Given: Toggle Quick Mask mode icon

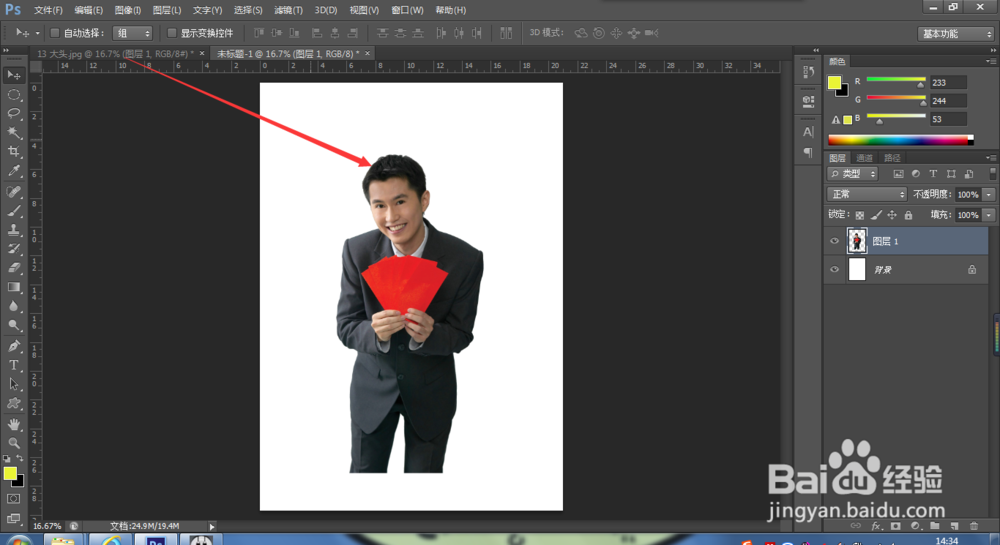Looking at the screenshot, I should pyautogui.click(x=13, y=499).
